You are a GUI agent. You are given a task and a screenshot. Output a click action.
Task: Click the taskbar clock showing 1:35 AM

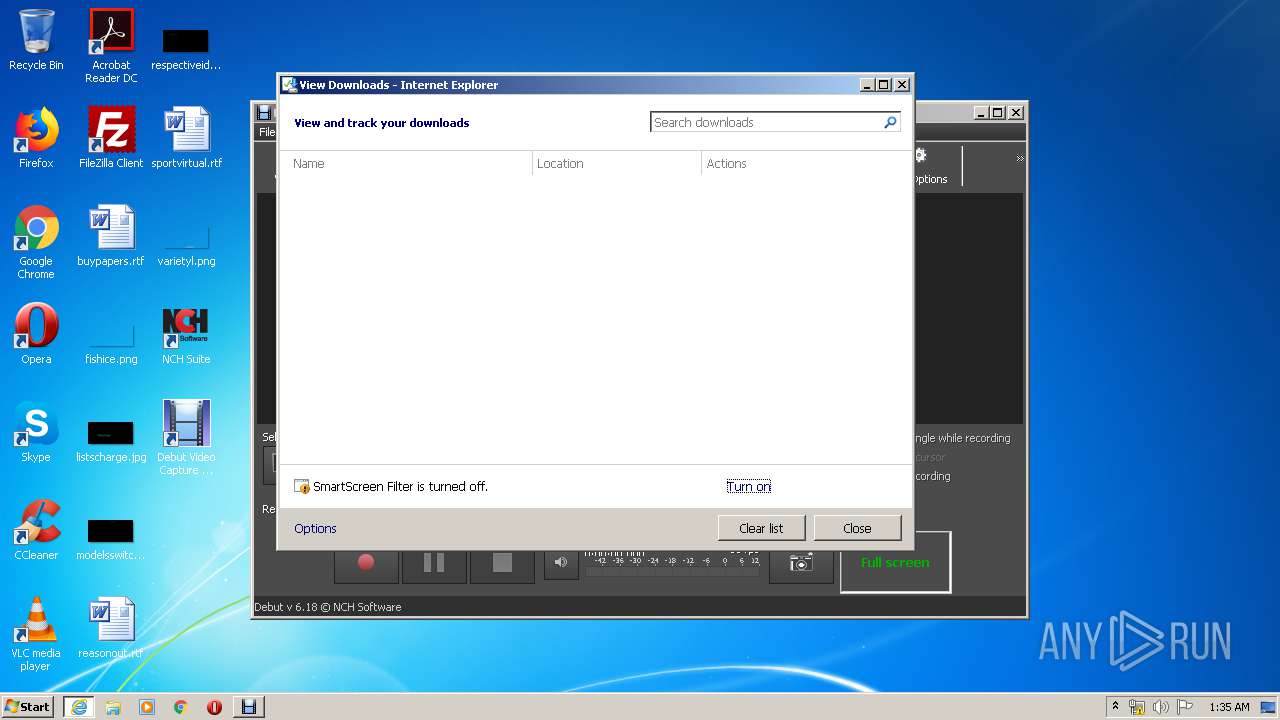point(1229,707)
